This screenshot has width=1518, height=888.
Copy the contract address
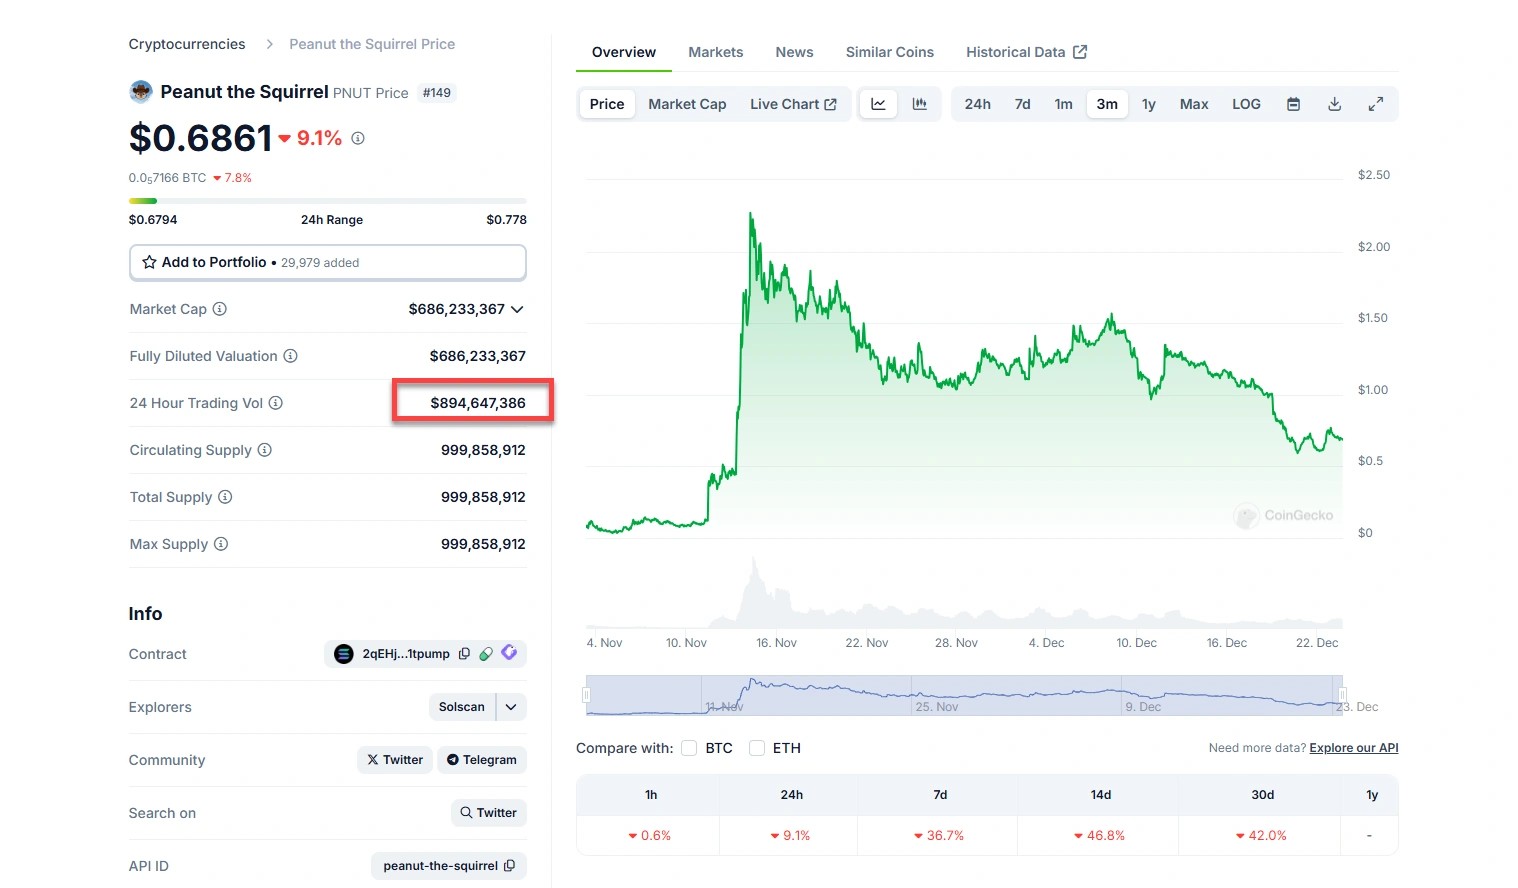tap(464, 654)
